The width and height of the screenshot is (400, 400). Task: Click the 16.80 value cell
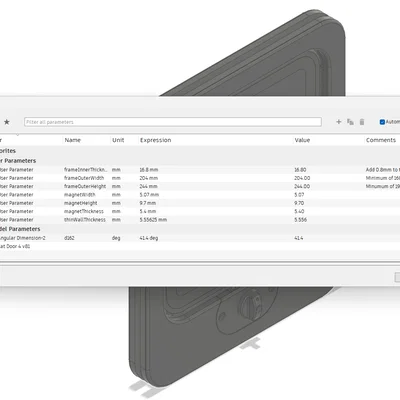point(300,170)
